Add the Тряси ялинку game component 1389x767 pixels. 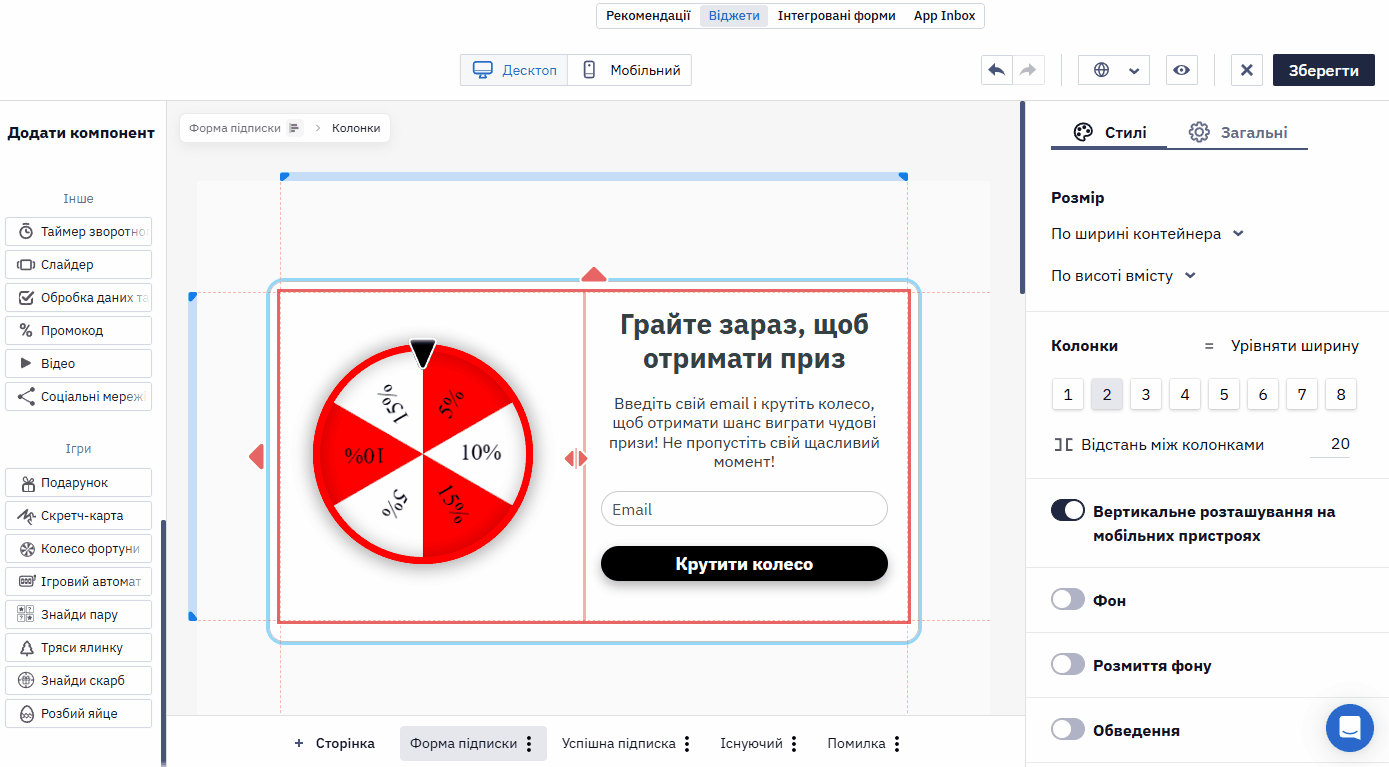pos(79,647)
